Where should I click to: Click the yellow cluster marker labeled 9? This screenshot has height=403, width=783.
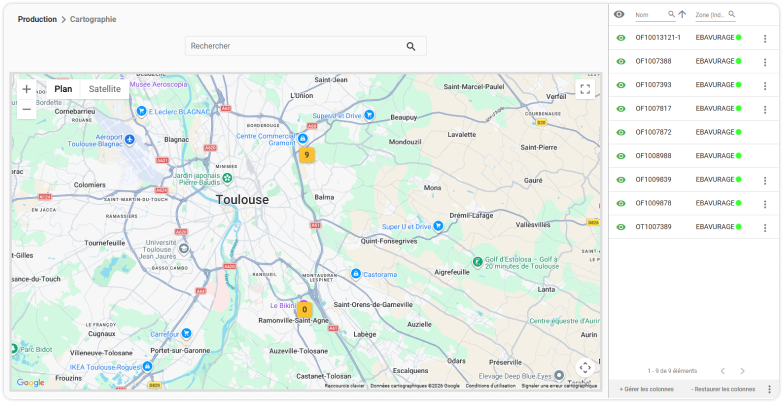pyautogui.click(x=307, y=155)
